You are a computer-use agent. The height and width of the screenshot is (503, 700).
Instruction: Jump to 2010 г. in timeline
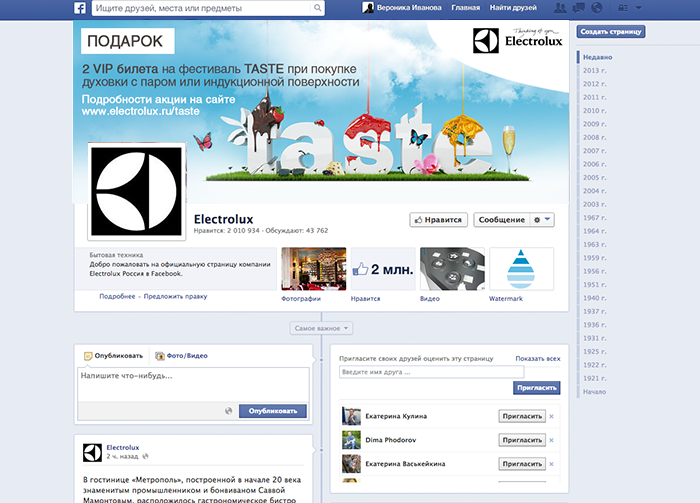594,111
